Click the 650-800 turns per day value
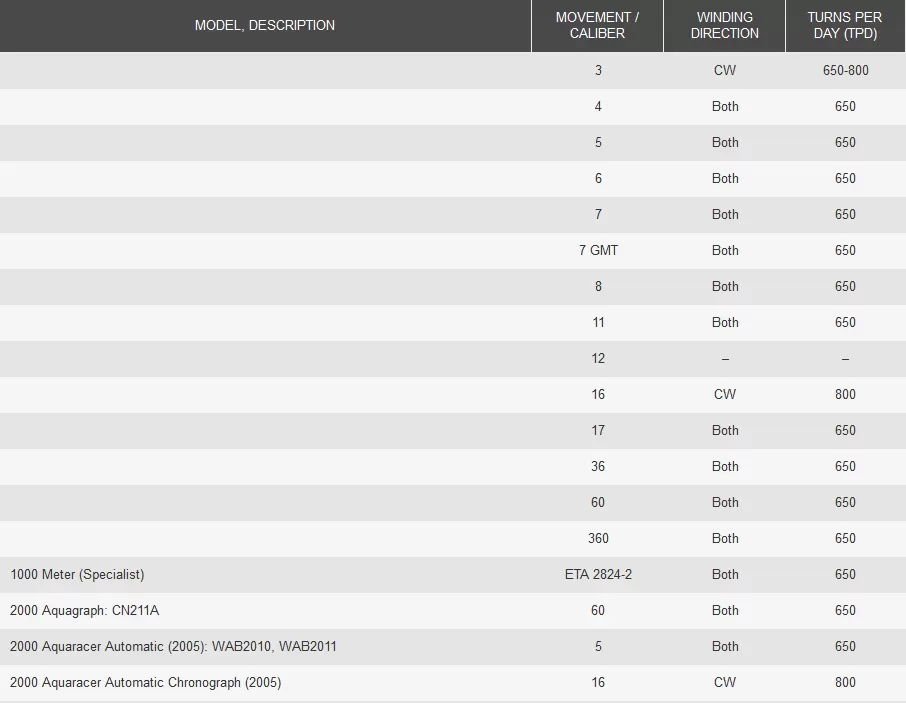The height and width of the screenshot is (703, 906). click(845, 70)
